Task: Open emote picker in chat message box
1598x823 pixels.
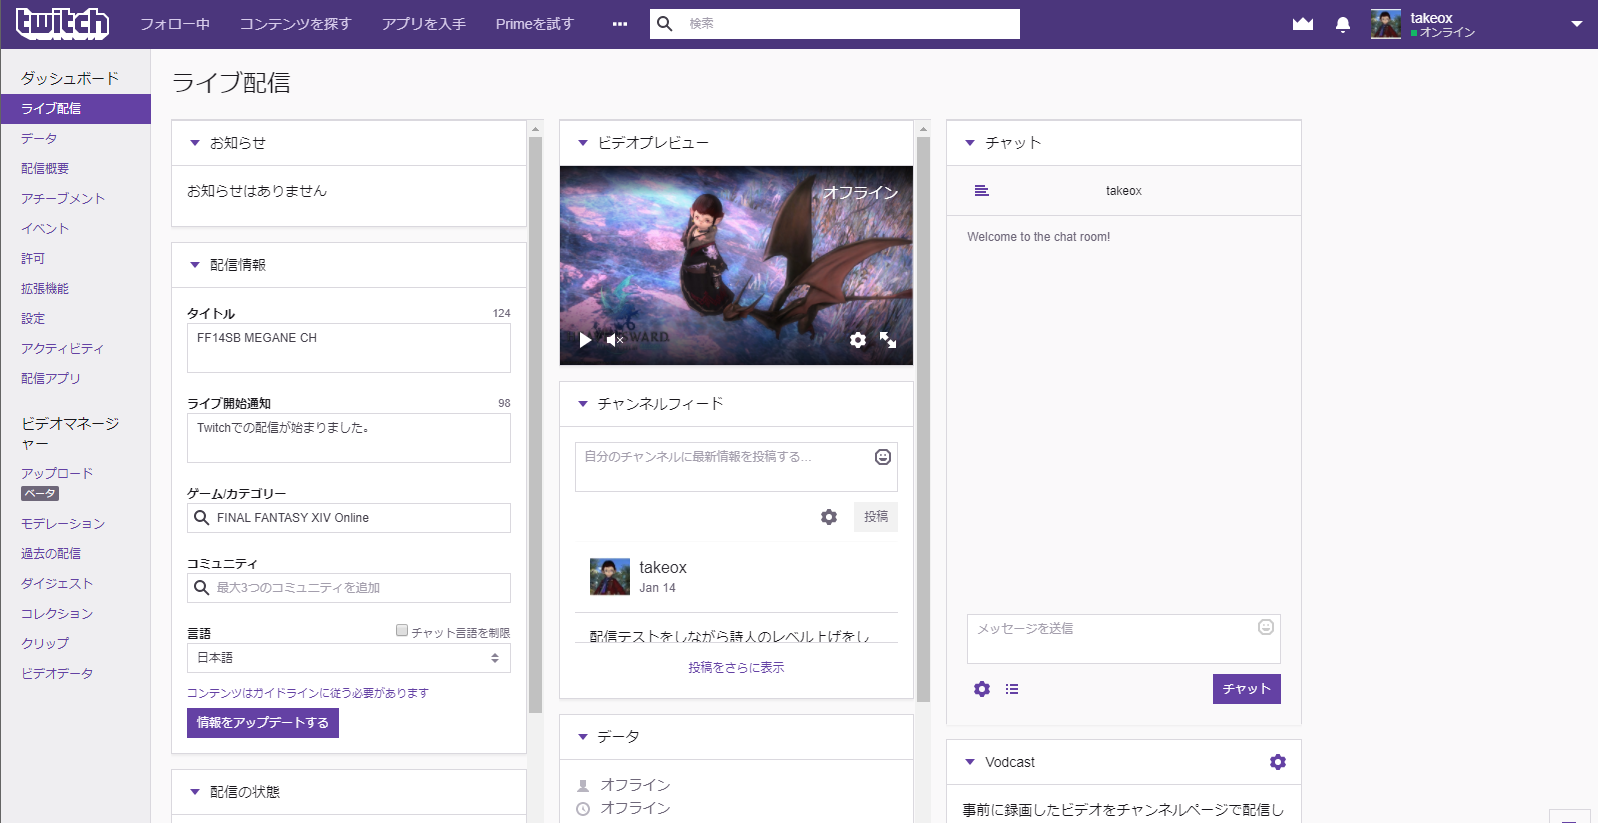Action: (x=1266, y=627)
